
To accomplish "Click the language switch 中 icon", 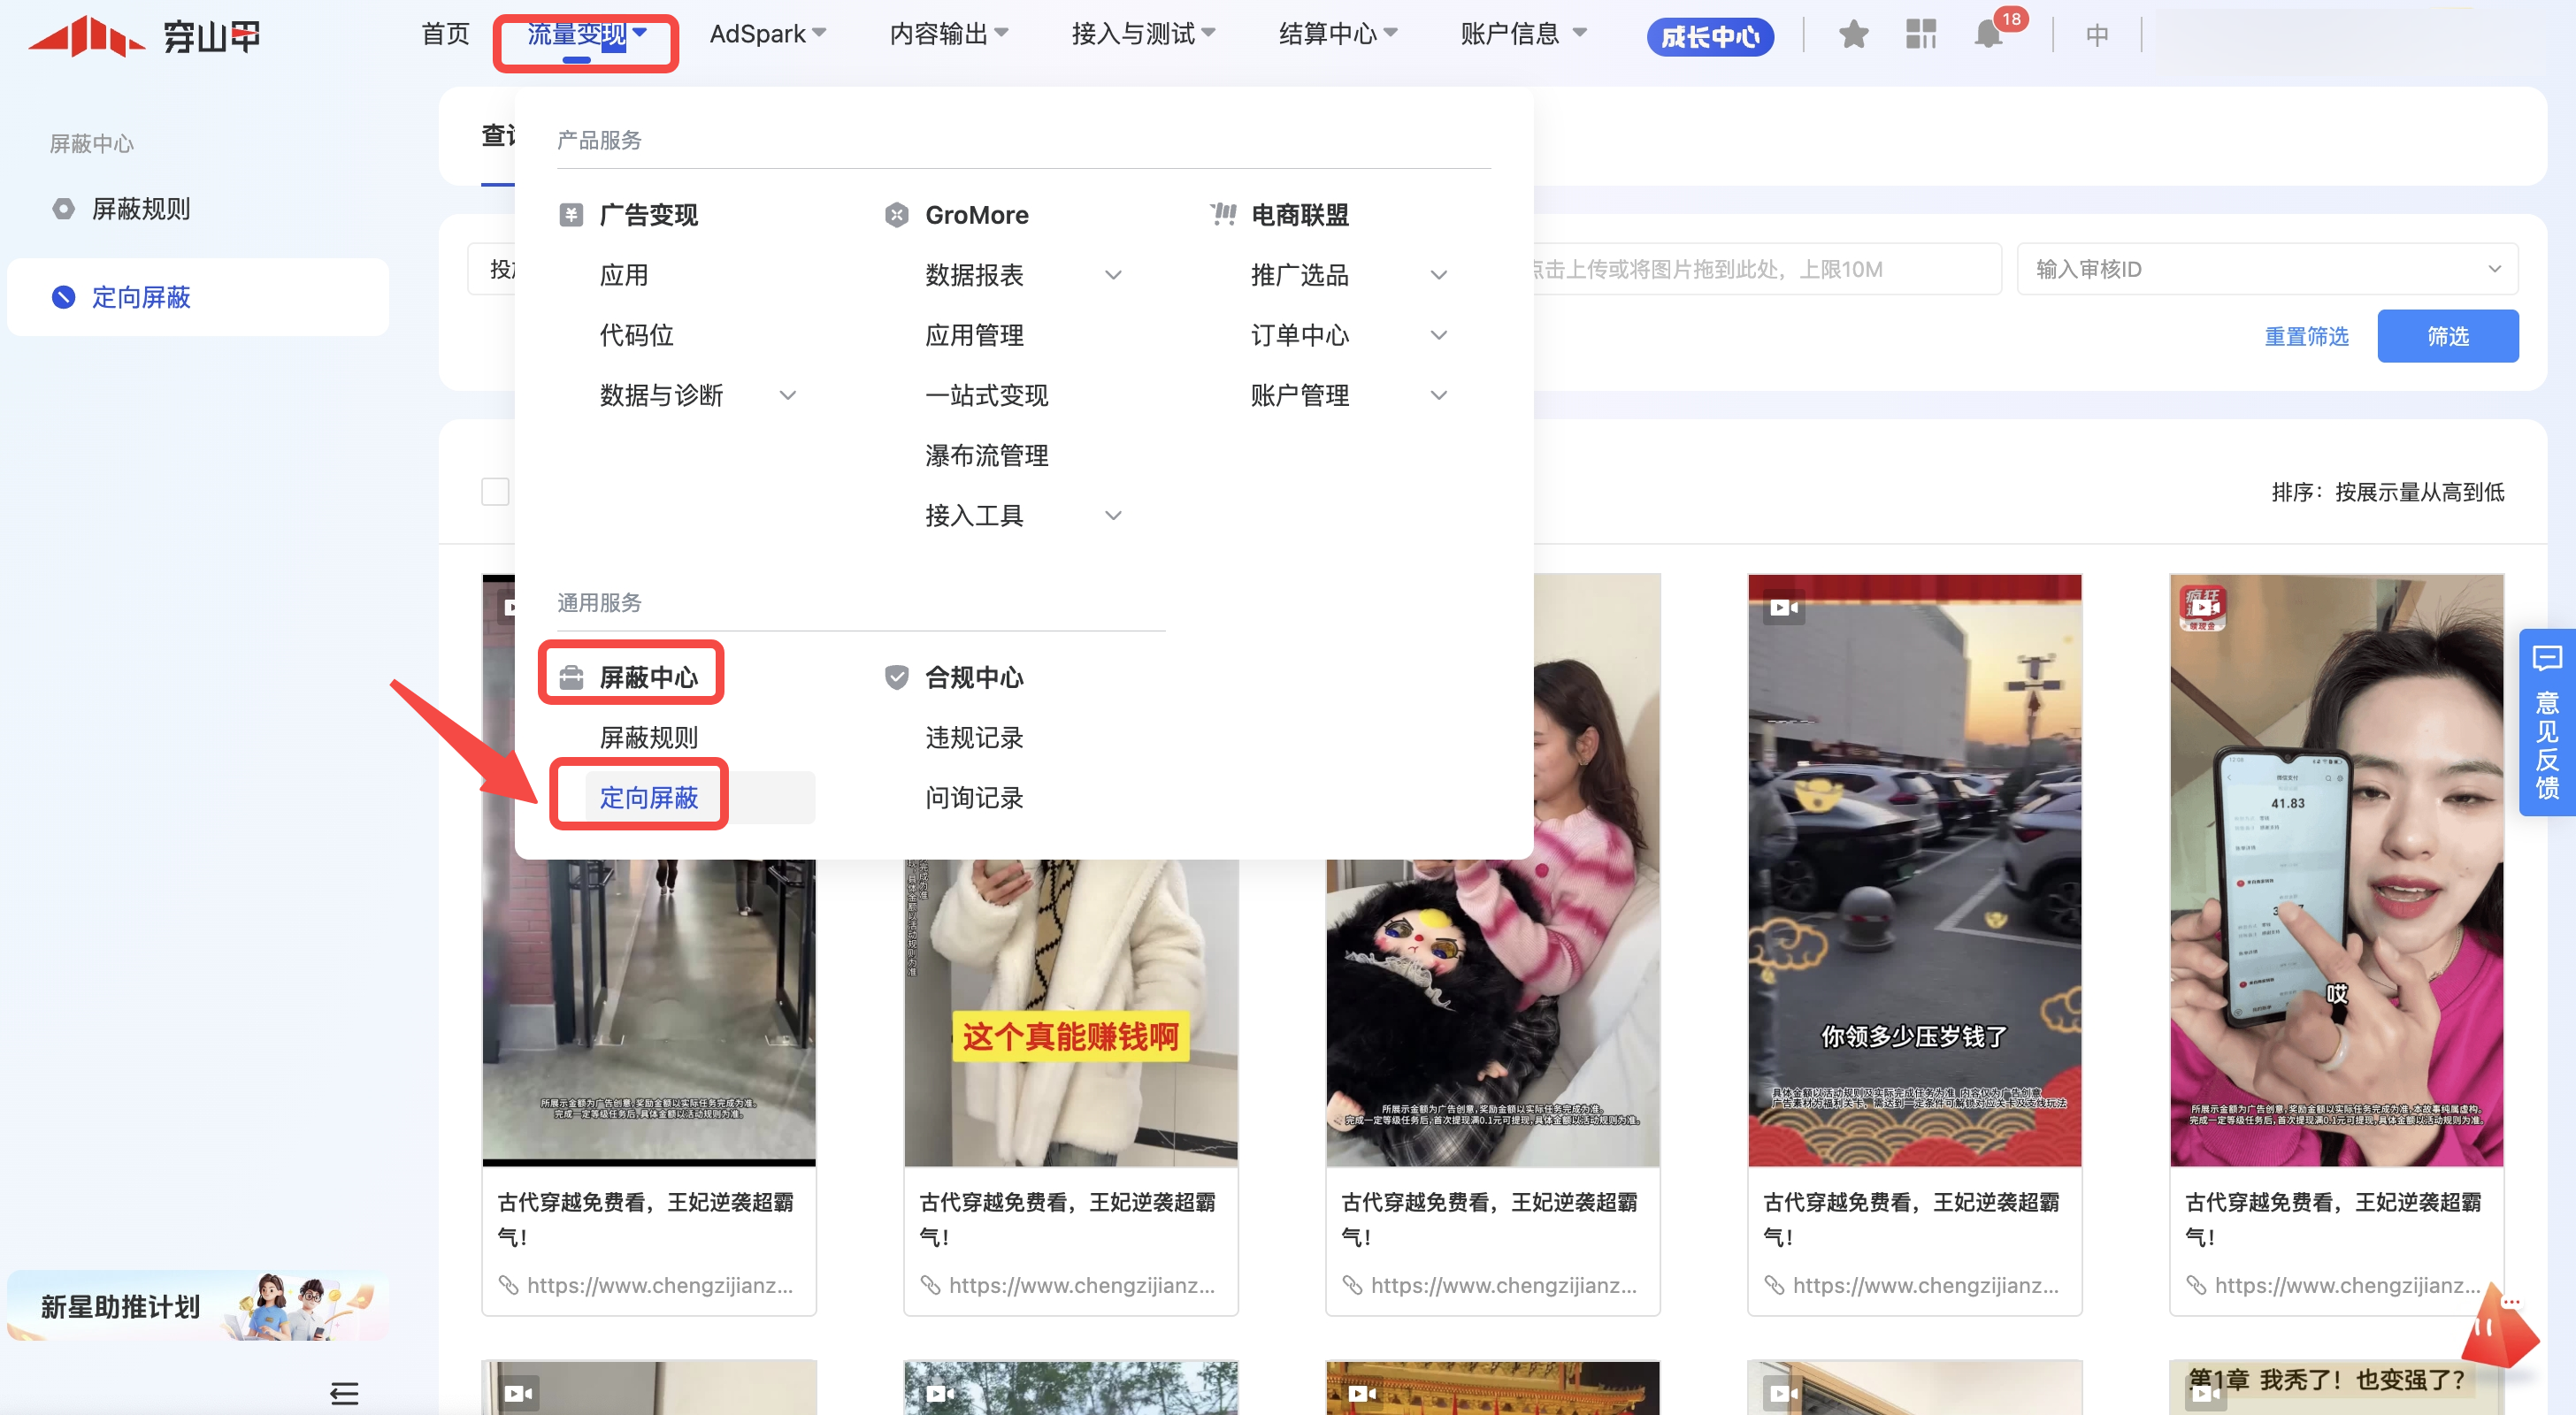I will click(2097, 35).
